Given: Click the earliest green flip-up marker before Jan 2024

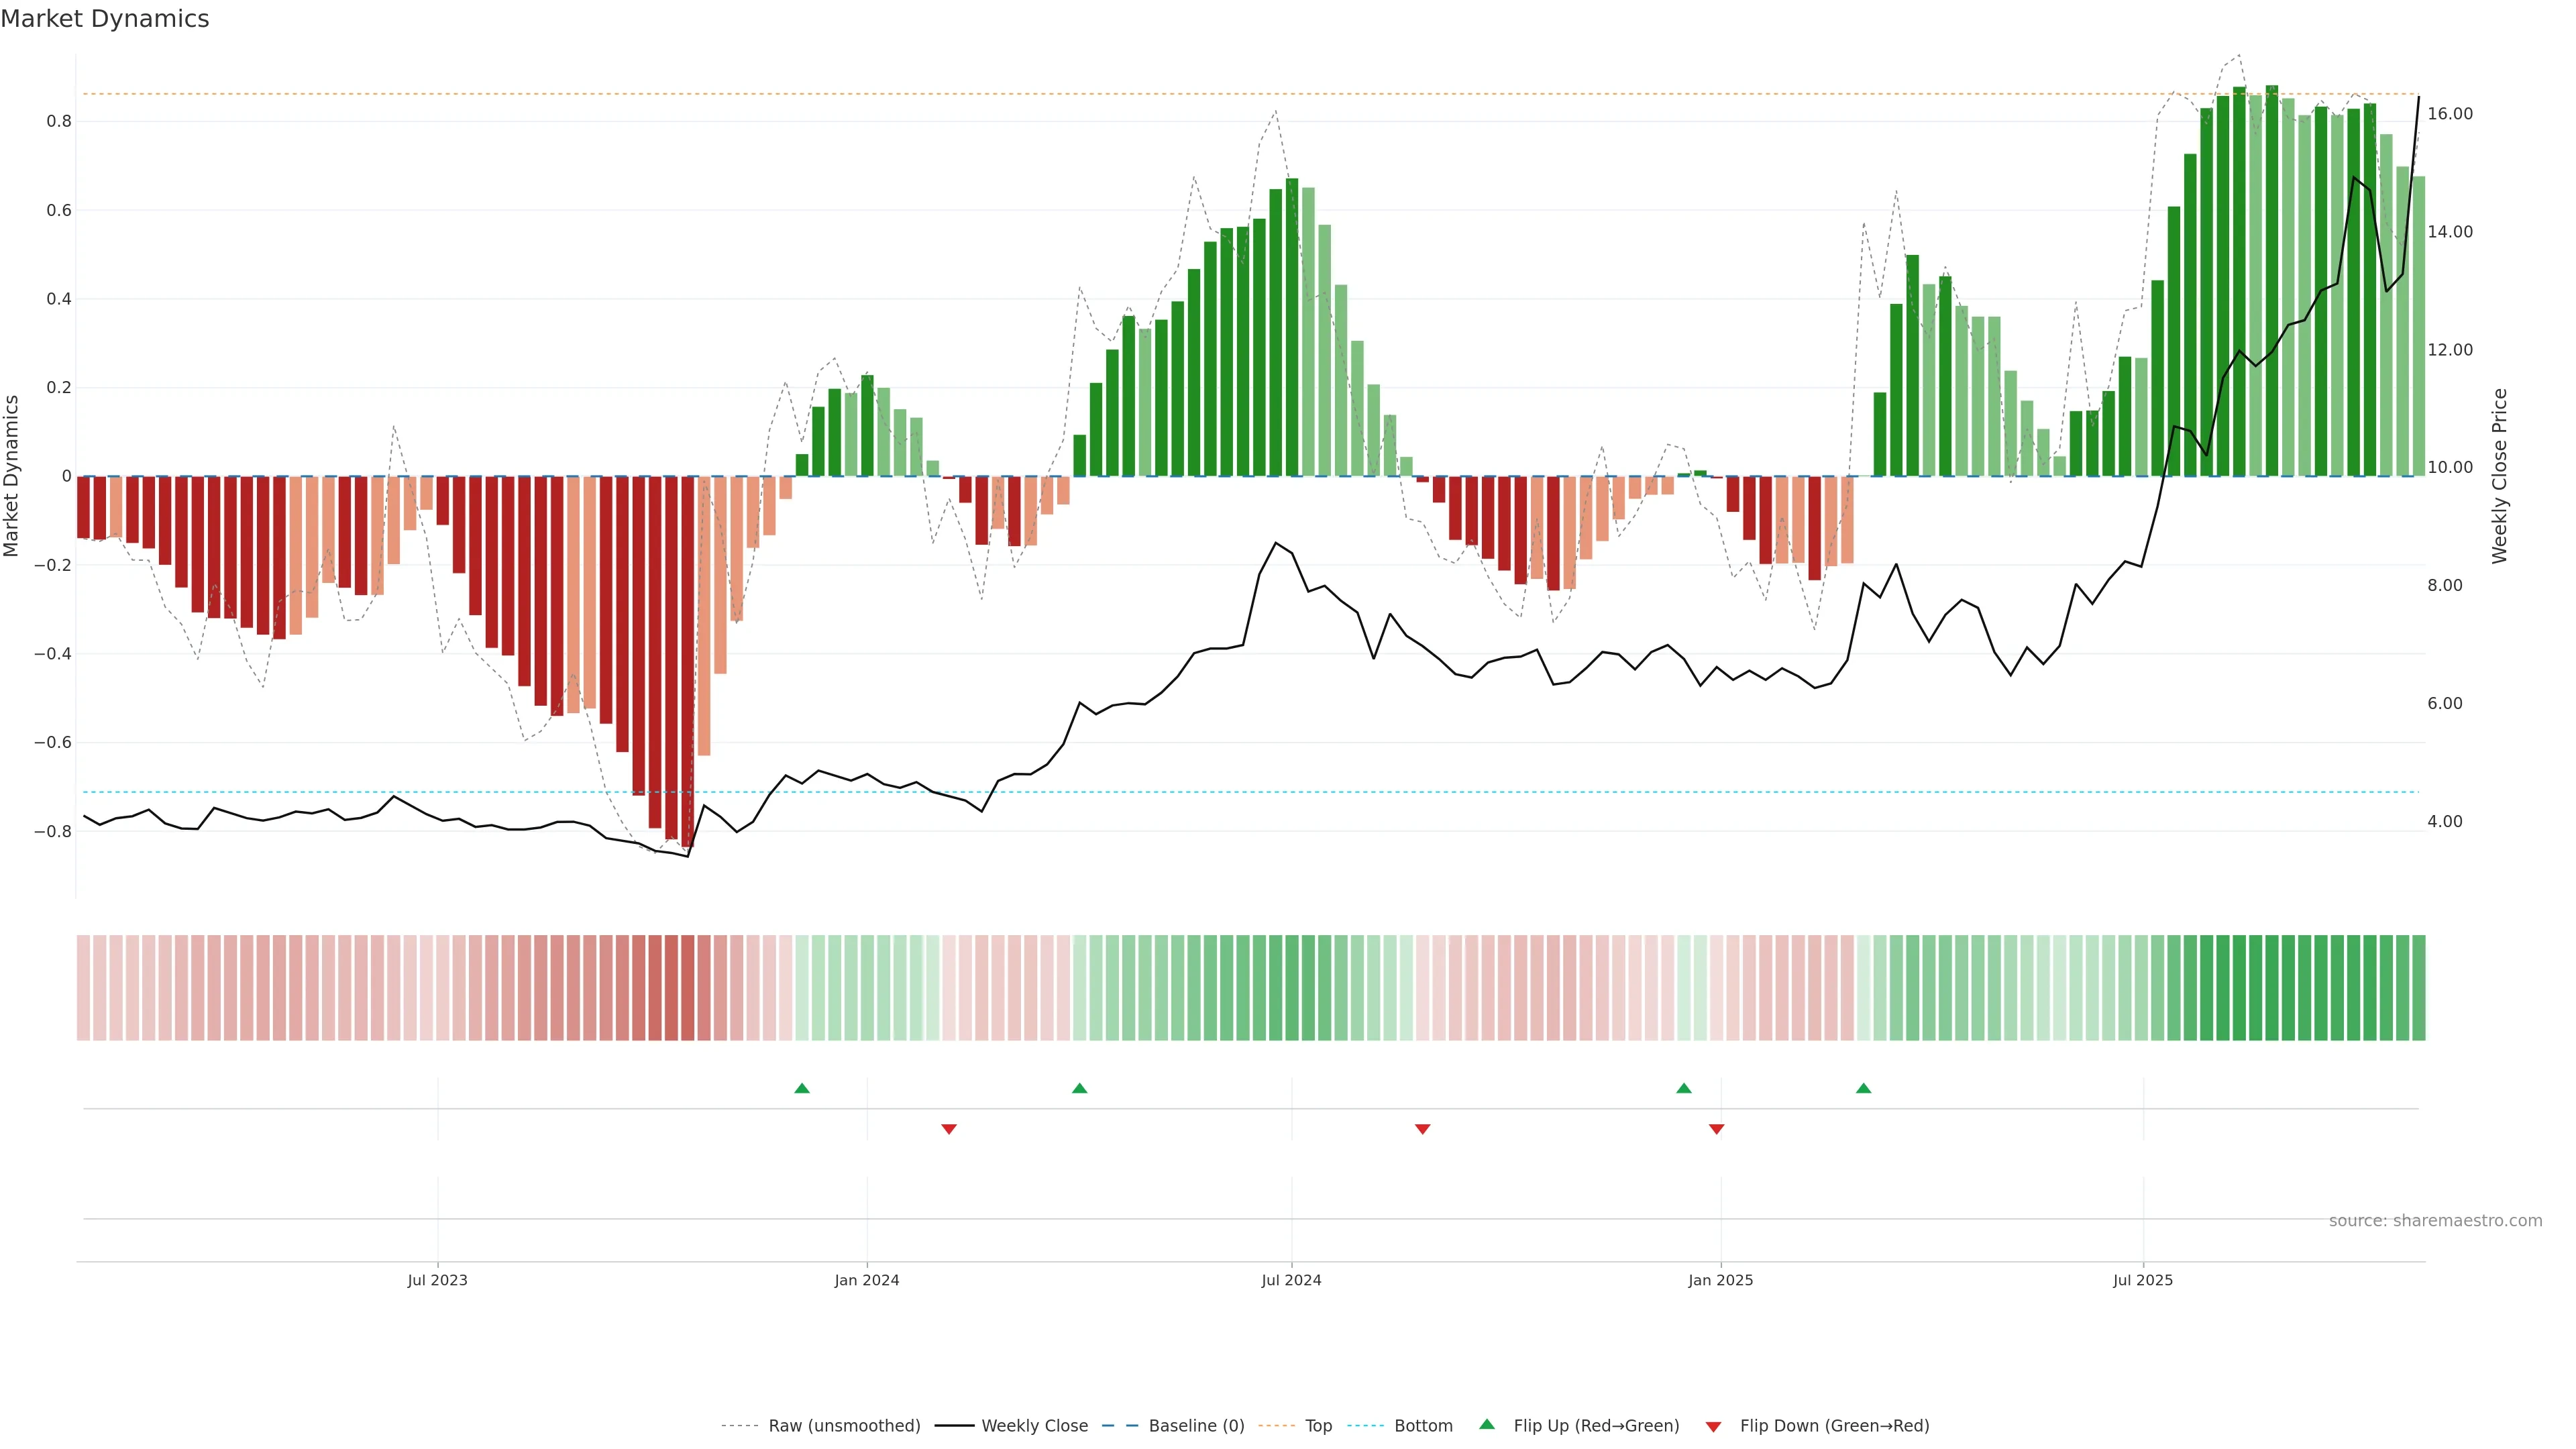Looking at the screenshot, I should tap(802, 1088).
